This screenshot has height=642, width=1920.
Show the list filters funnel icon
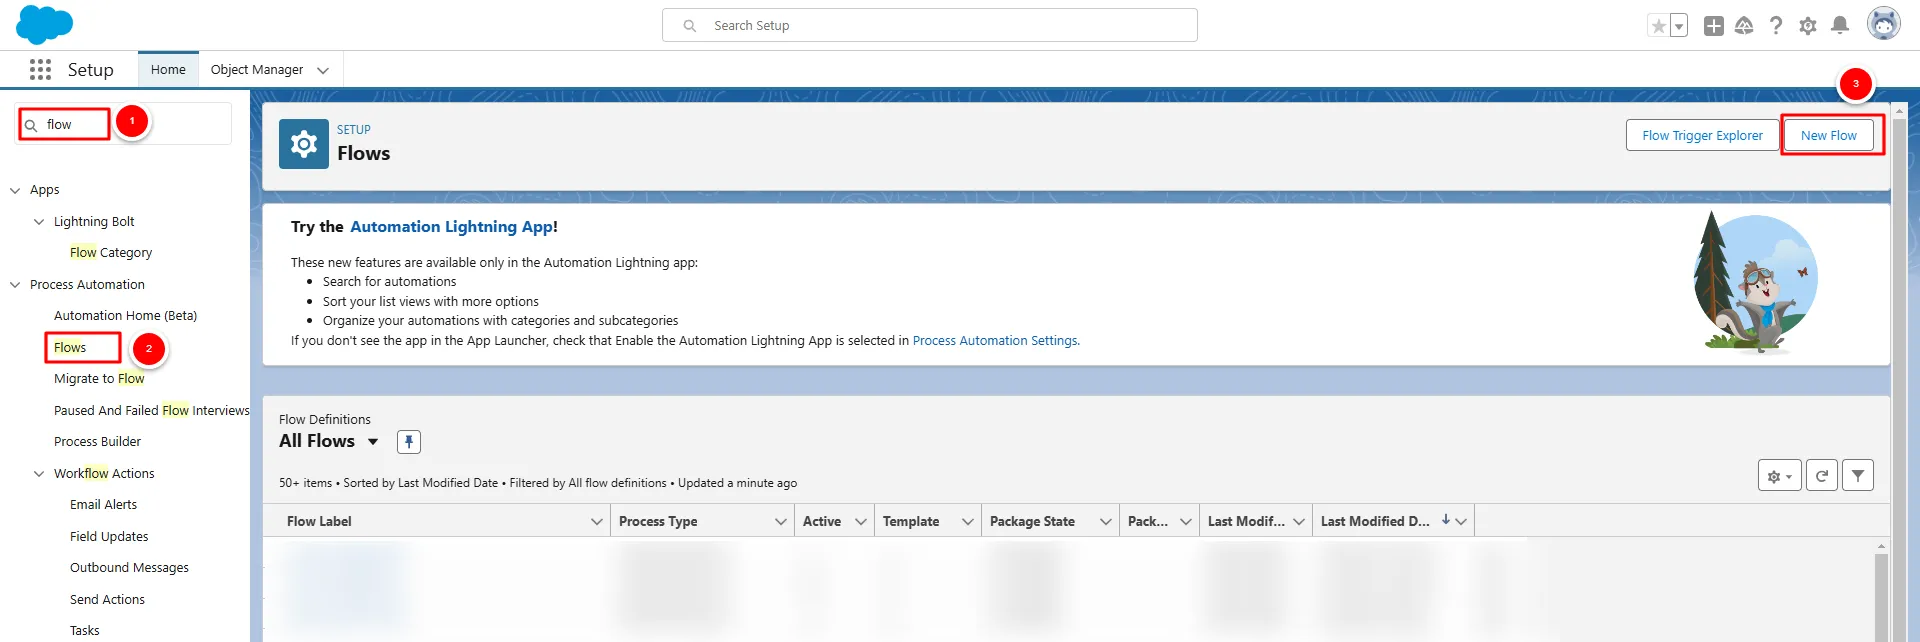(x=1858, y=476)
